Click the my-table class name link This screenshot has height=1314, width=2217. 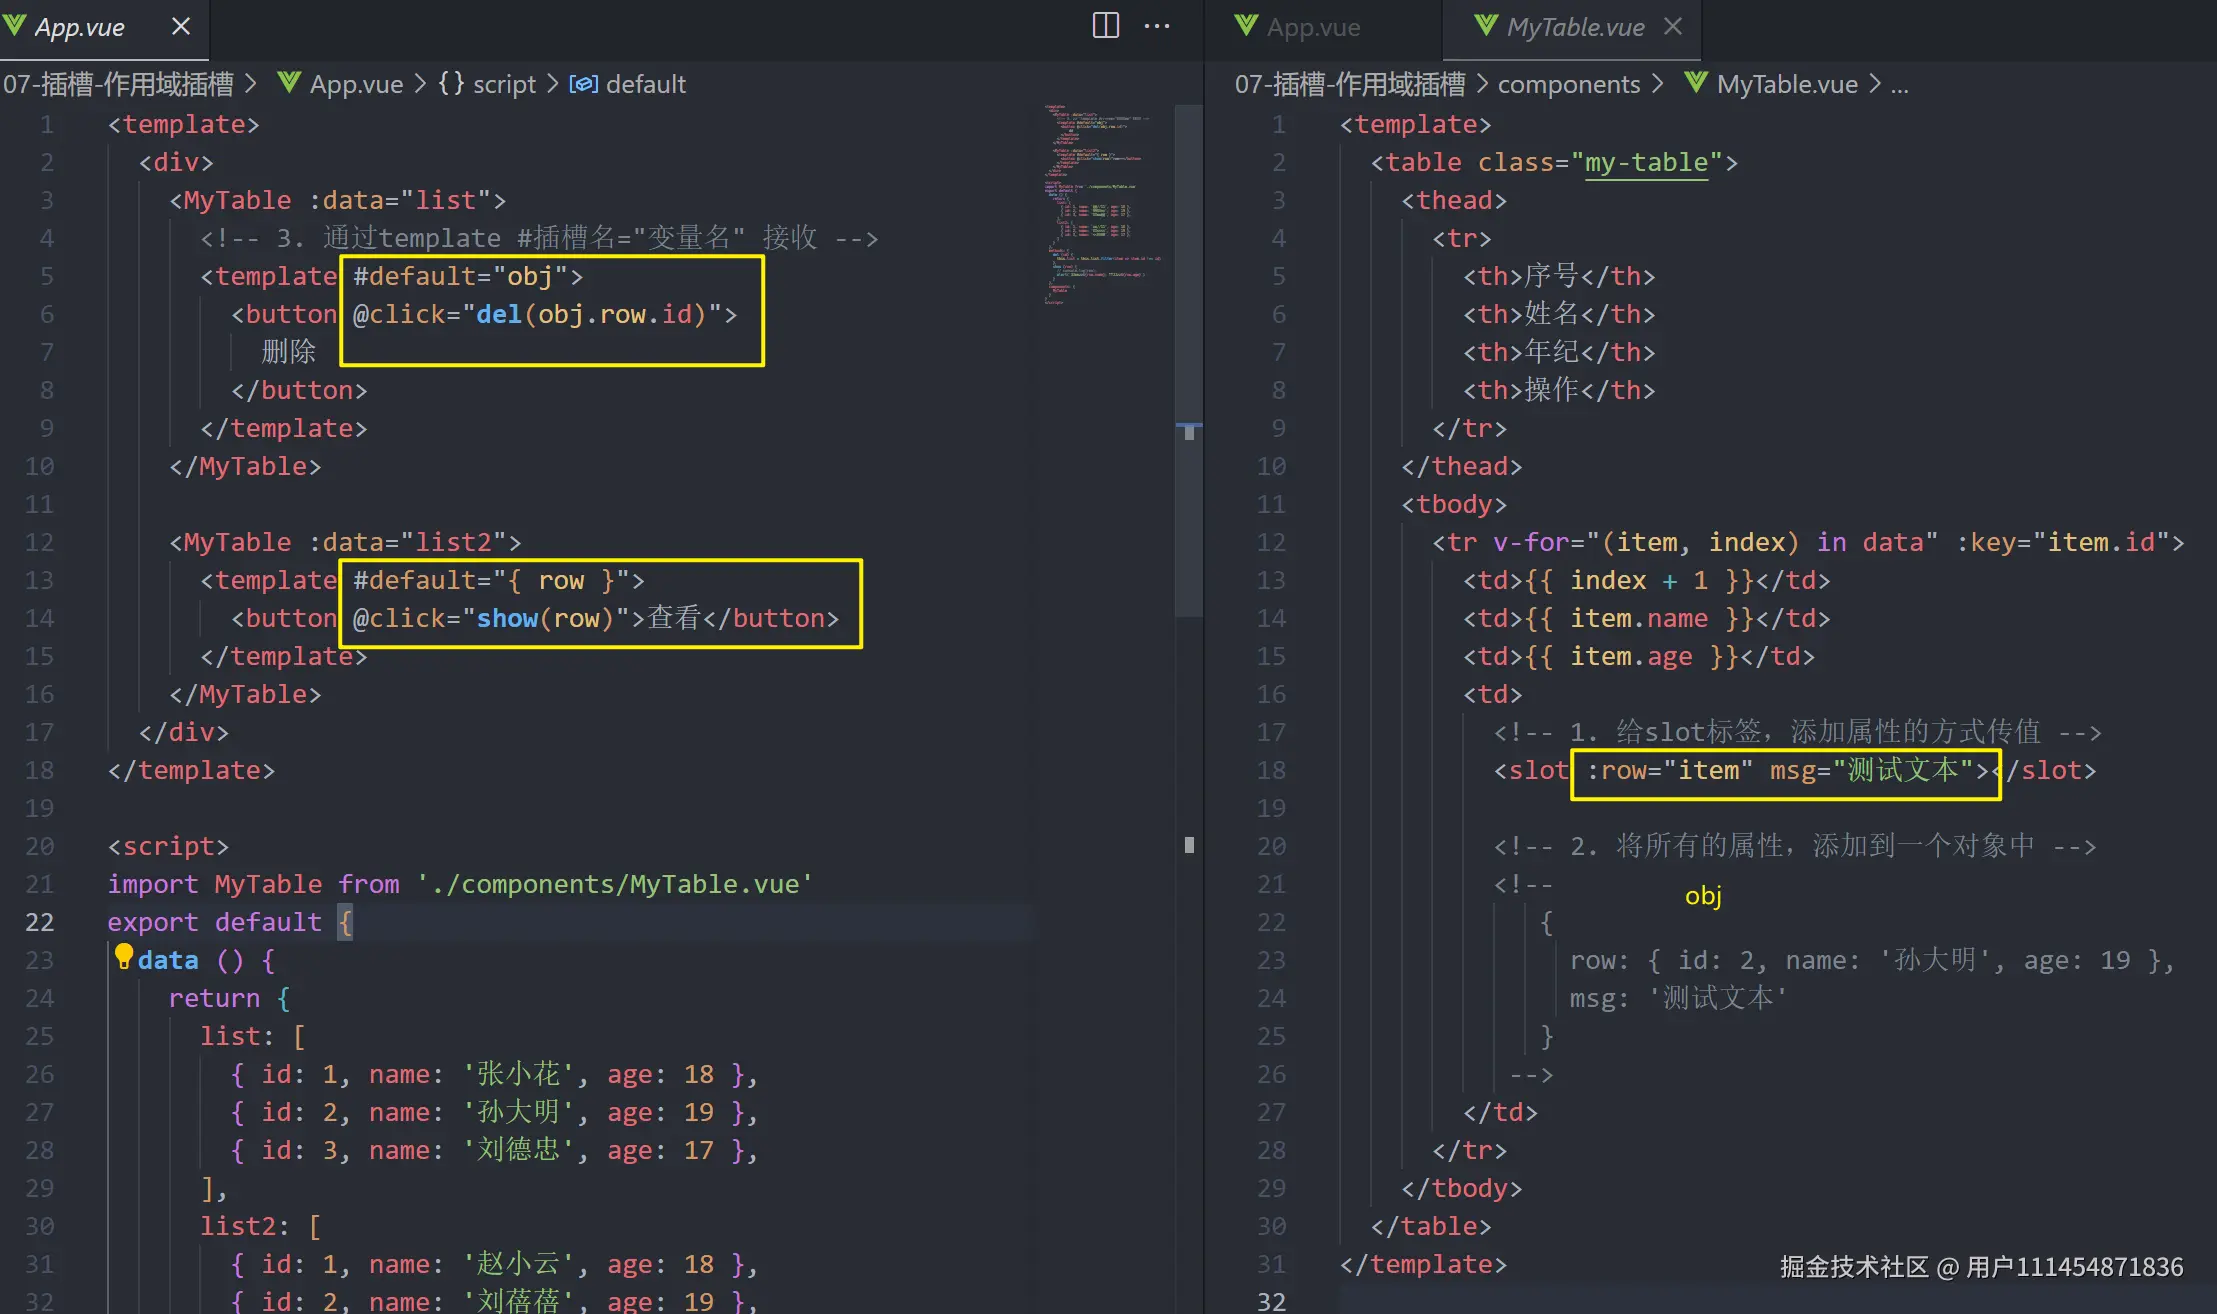1646,162
